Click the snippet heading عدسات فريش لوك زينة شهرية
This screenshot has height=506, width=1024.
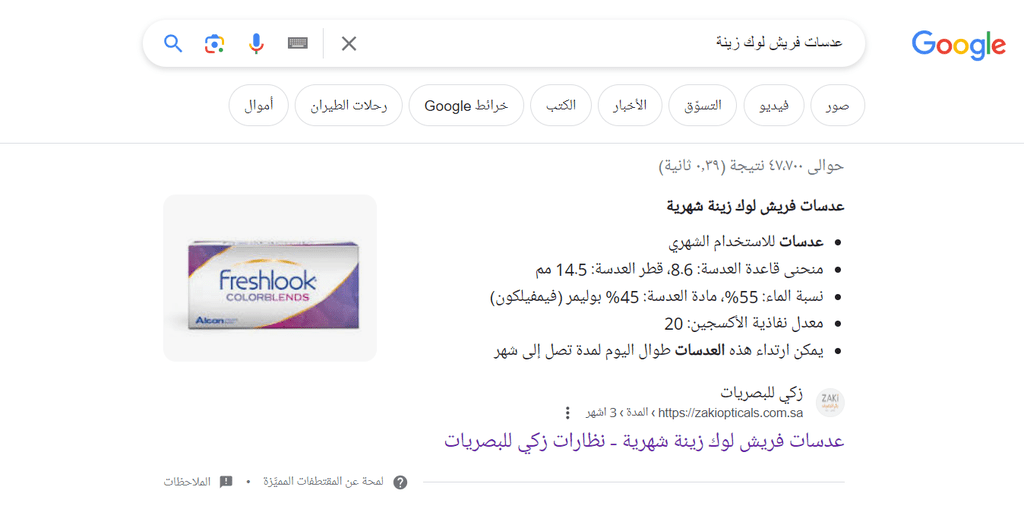[x=756, y=207]
